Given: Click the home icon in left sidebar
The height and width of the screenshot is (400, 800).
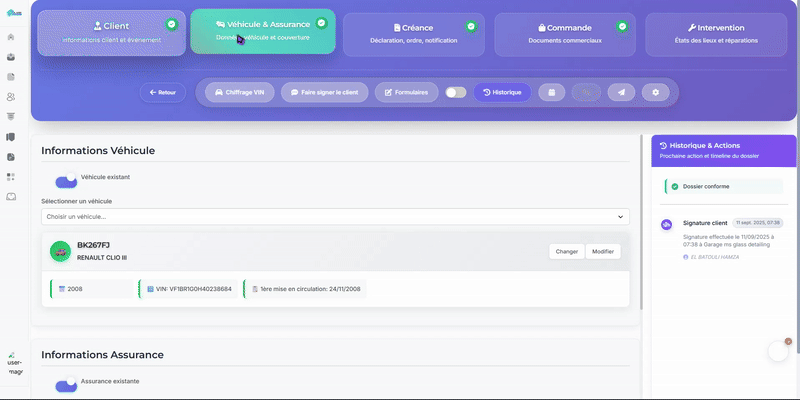Looking at the screenshot, I should [x=11, y=37].
